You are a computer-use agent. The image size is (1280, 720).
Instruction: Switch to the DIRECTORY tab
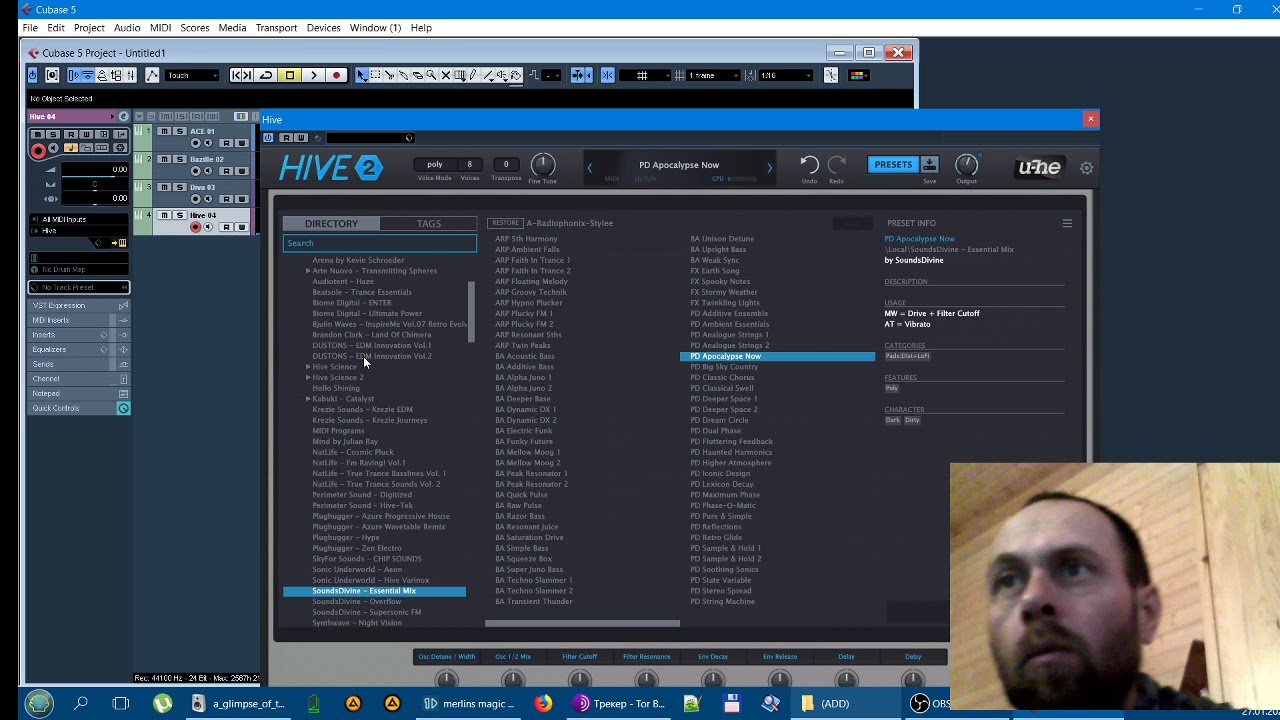tap(331, 224)
